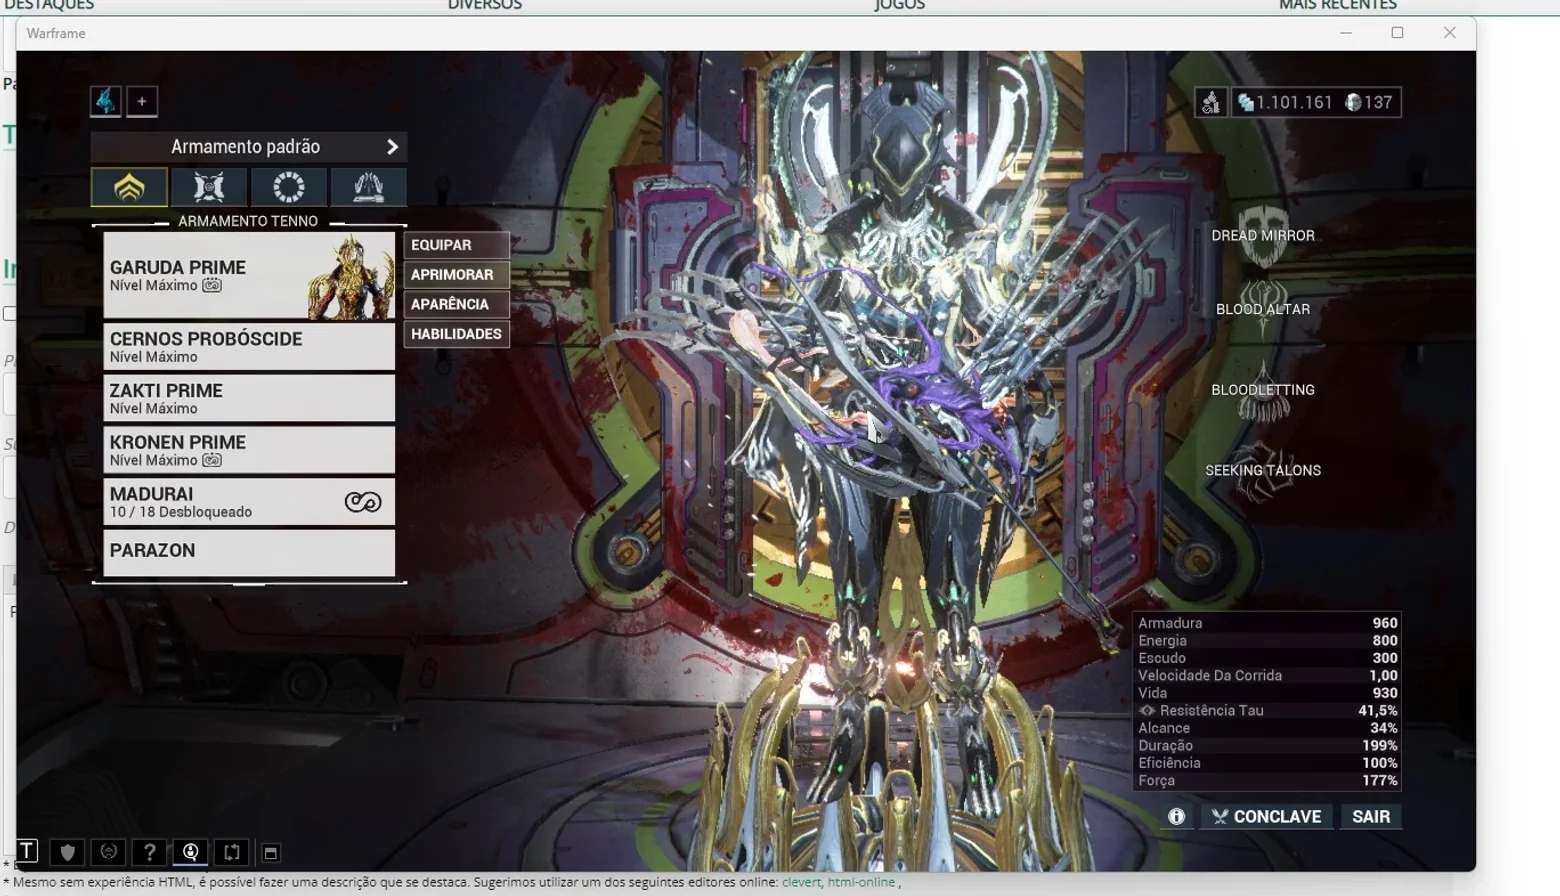Expand the Armamento padrão loadout selector
1560x896 pixels.
click(249, 147)
